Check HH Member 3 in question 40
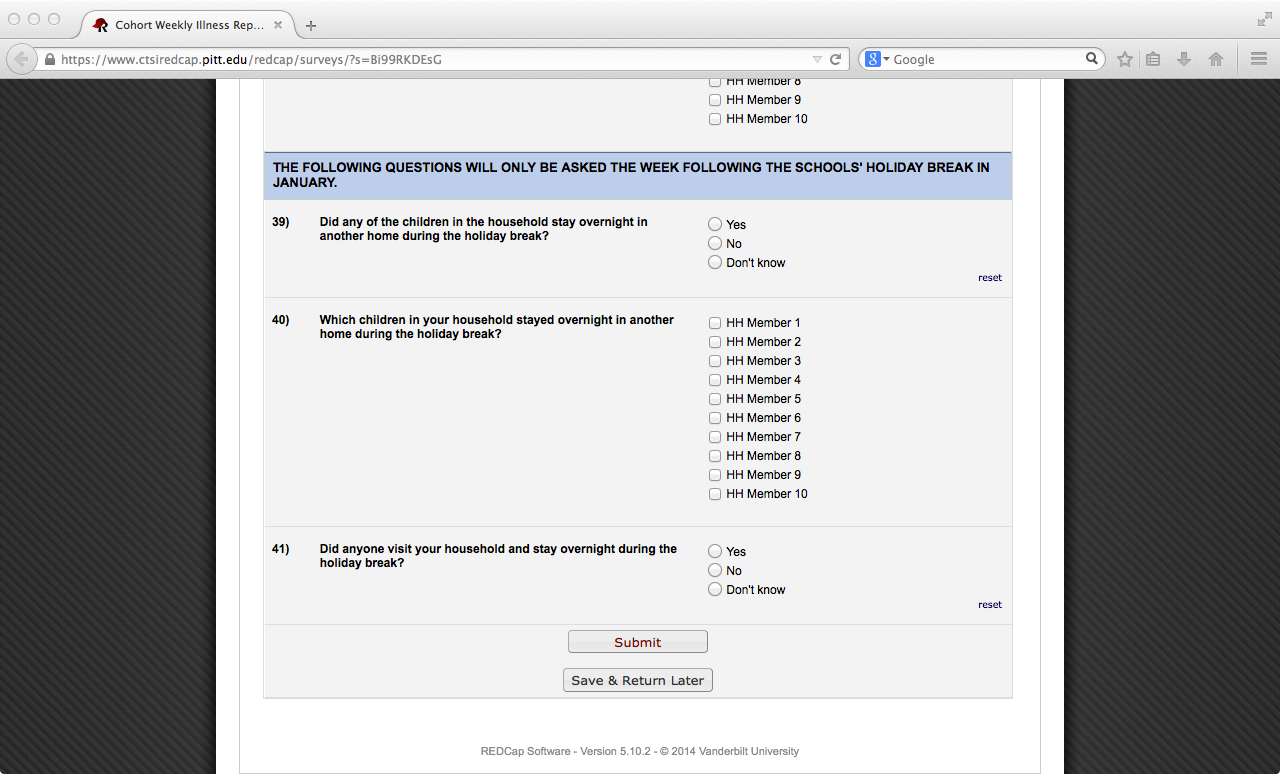The image size is (1280, 774). (x=715, y=361)
